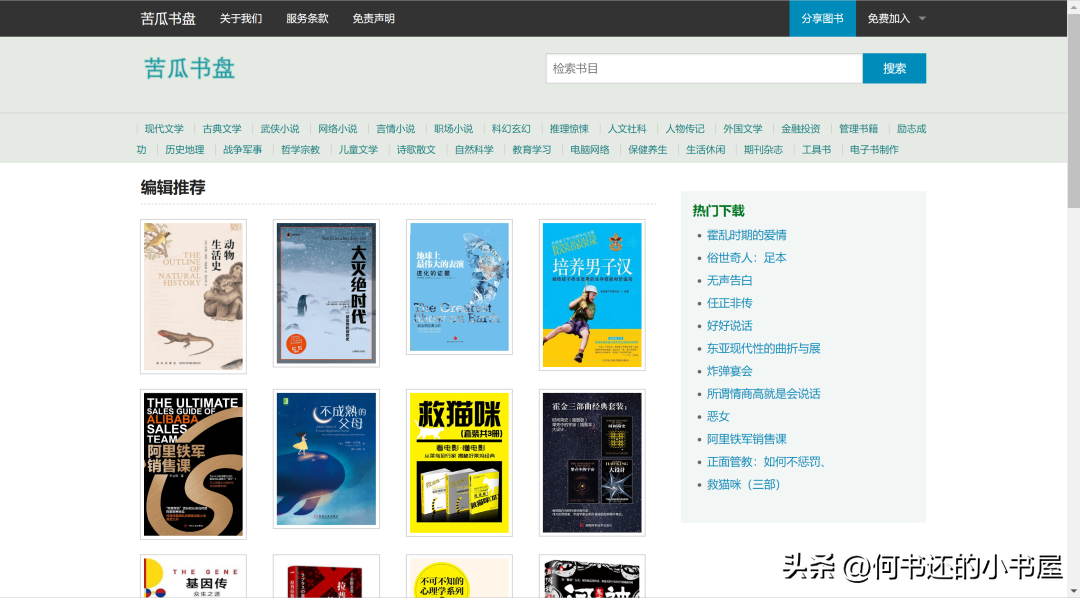Screen dimensions: 1080x598
Task: Open 人物传记 category
Action: pos(685,129)
